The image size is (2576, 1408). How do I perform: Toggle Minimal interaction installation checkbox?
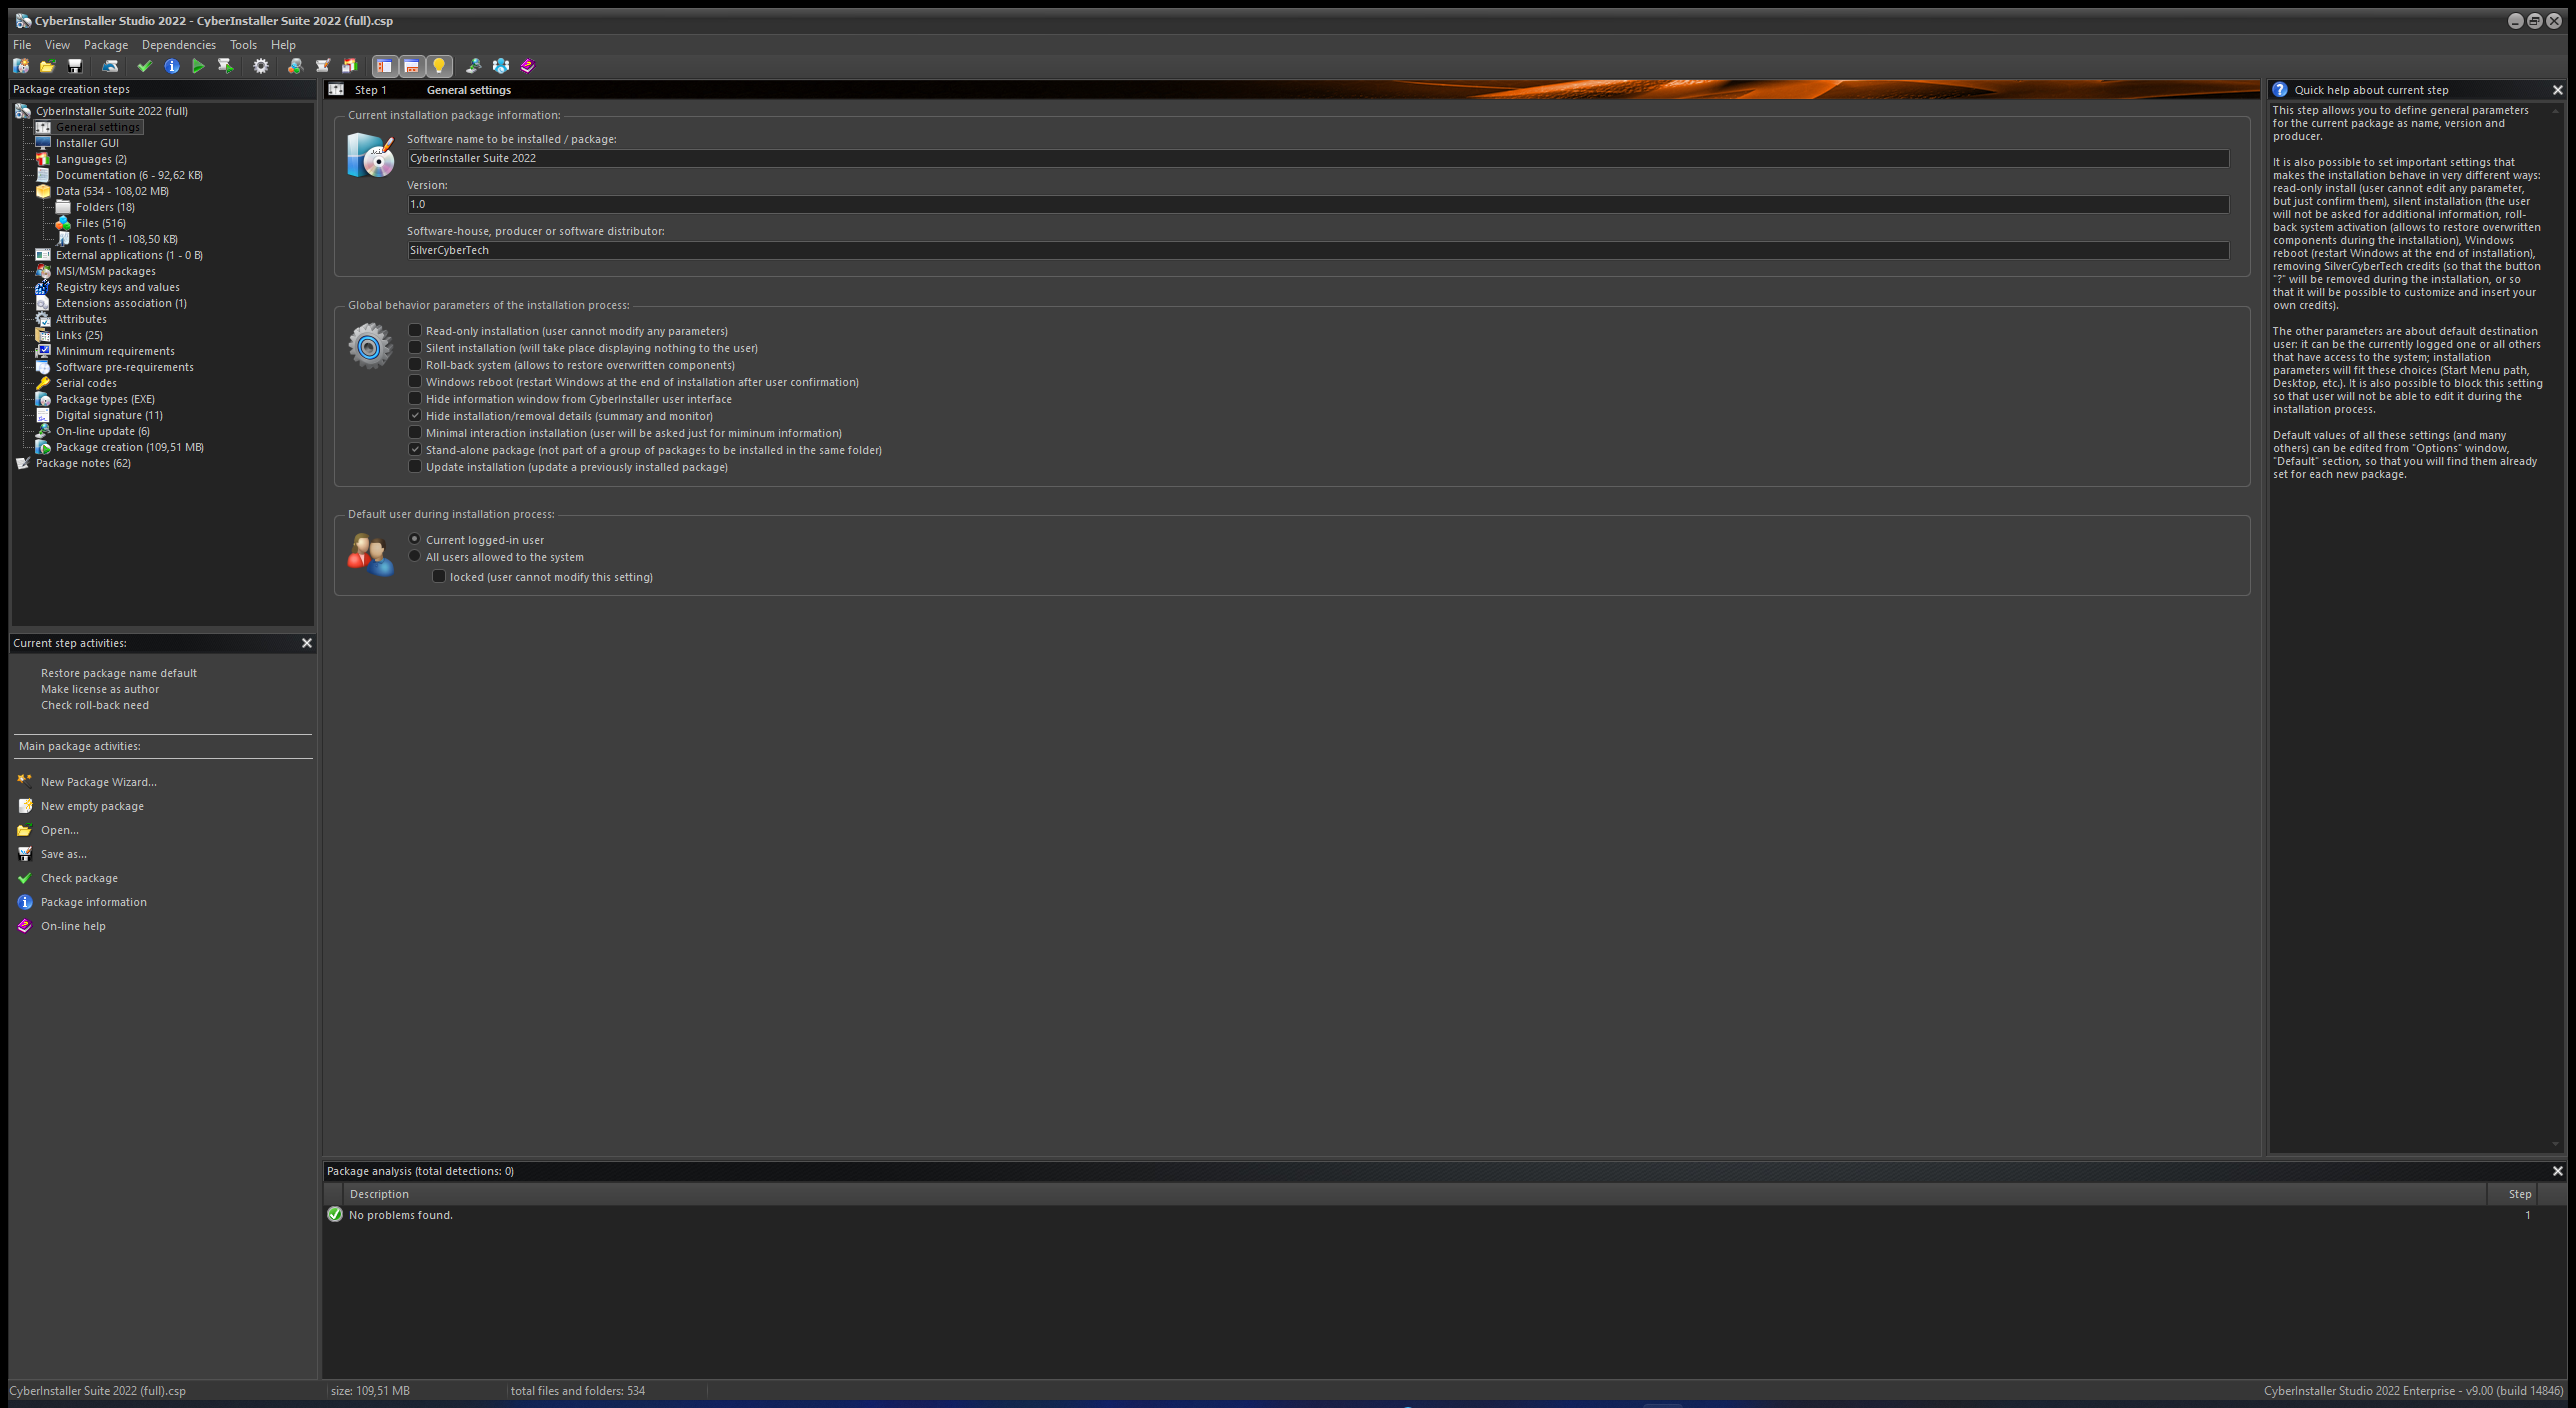tap(415, 432)
